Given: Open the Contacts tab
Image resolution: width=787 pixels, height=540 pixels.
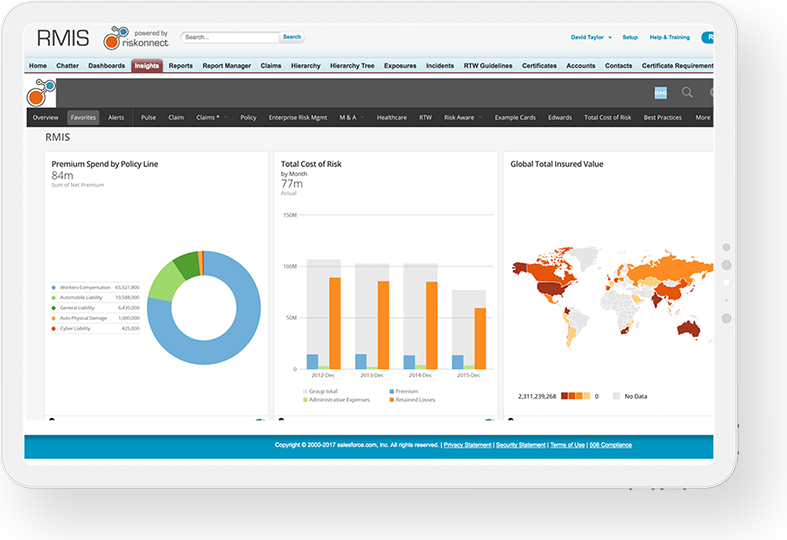Looking at the screenshot, I should tap(618, 66).
